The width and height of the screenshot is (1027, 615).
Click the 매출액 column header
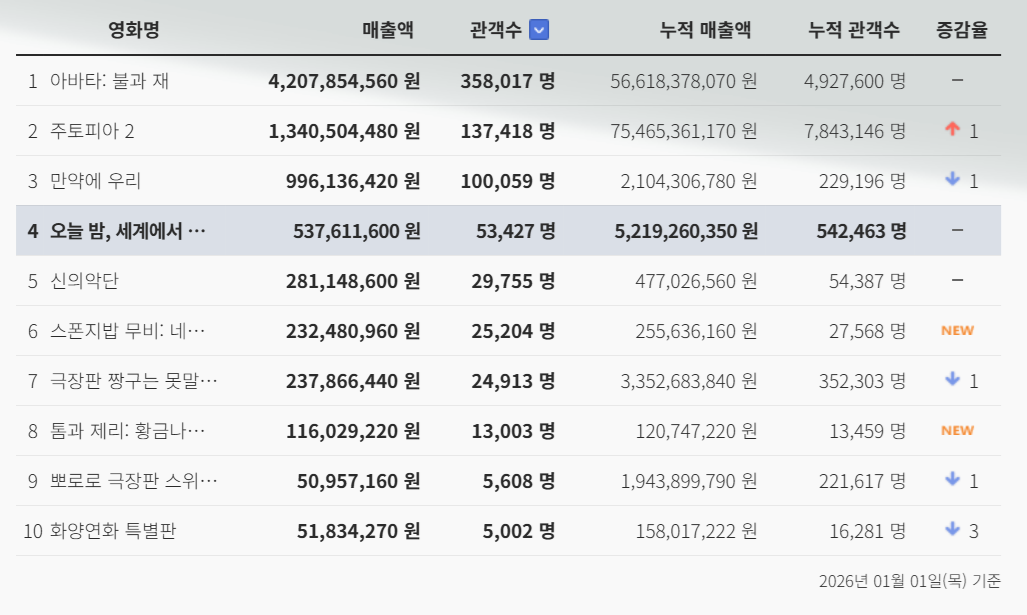coord(388,29)
